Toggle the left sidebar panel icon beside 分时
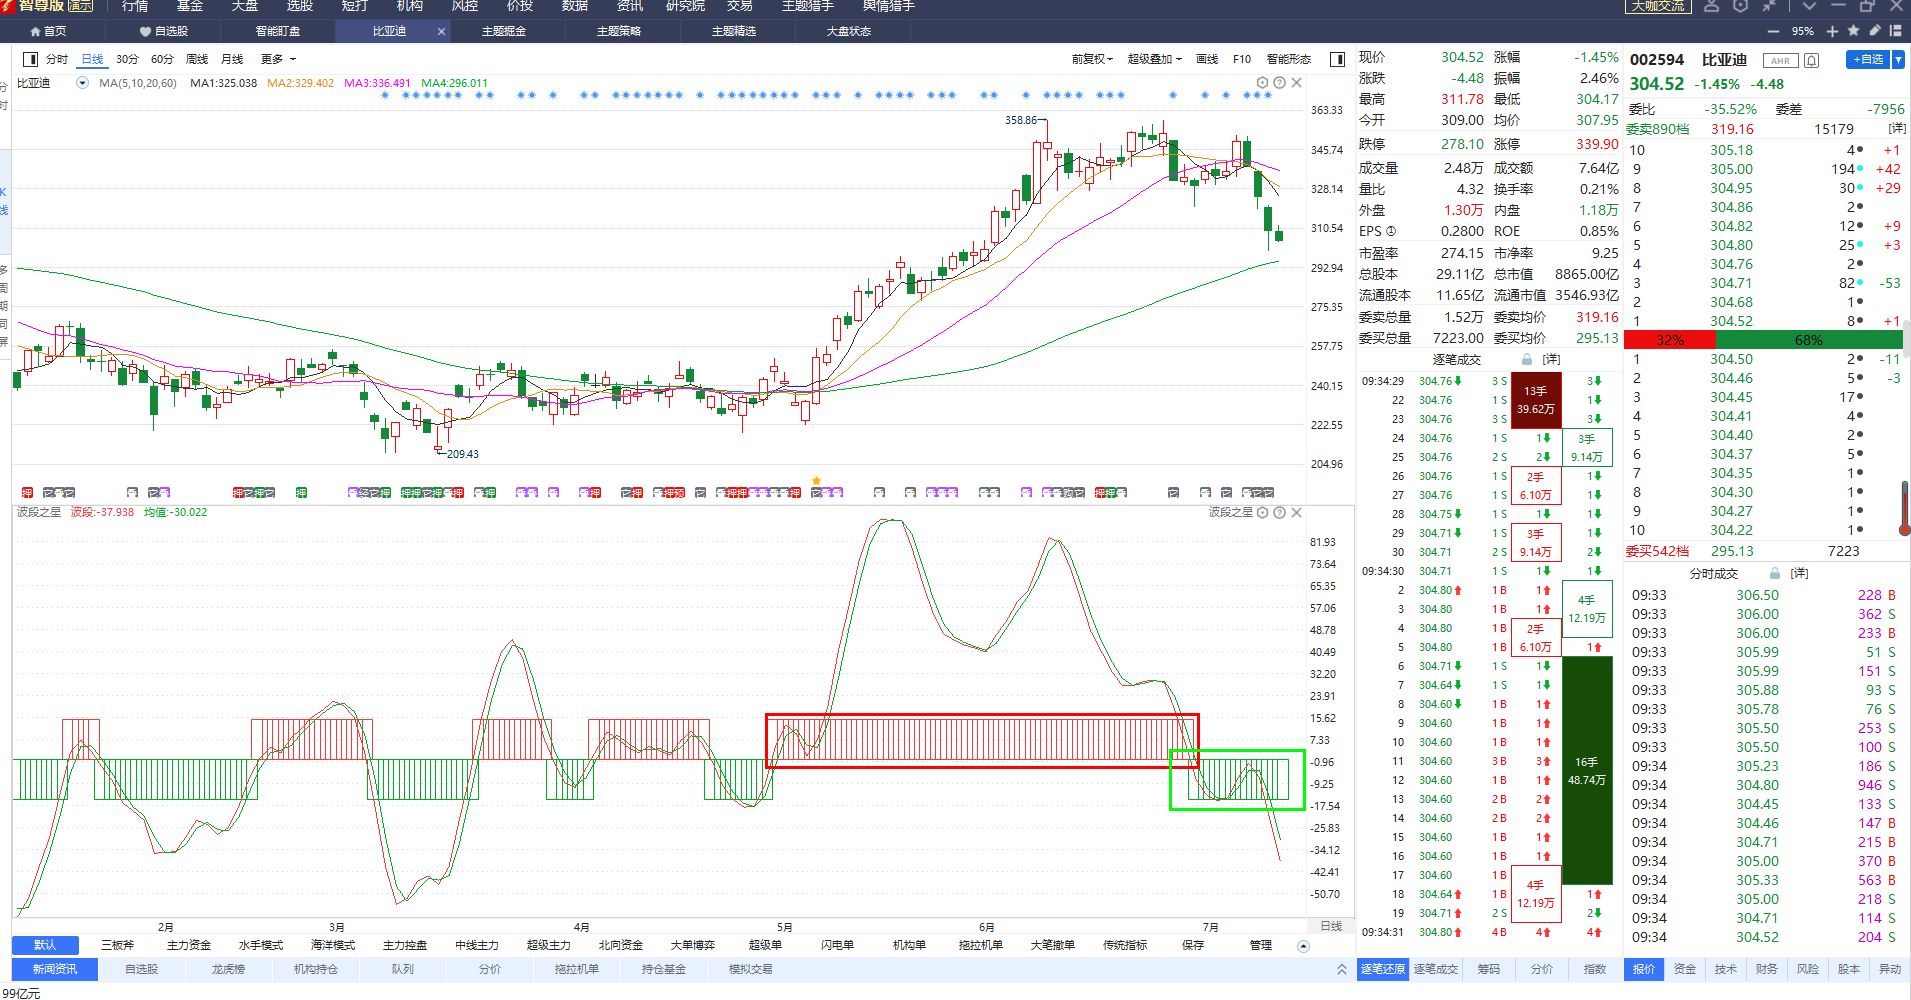The width and height of the screenshot is (1911, 1000). coord(30,59)
